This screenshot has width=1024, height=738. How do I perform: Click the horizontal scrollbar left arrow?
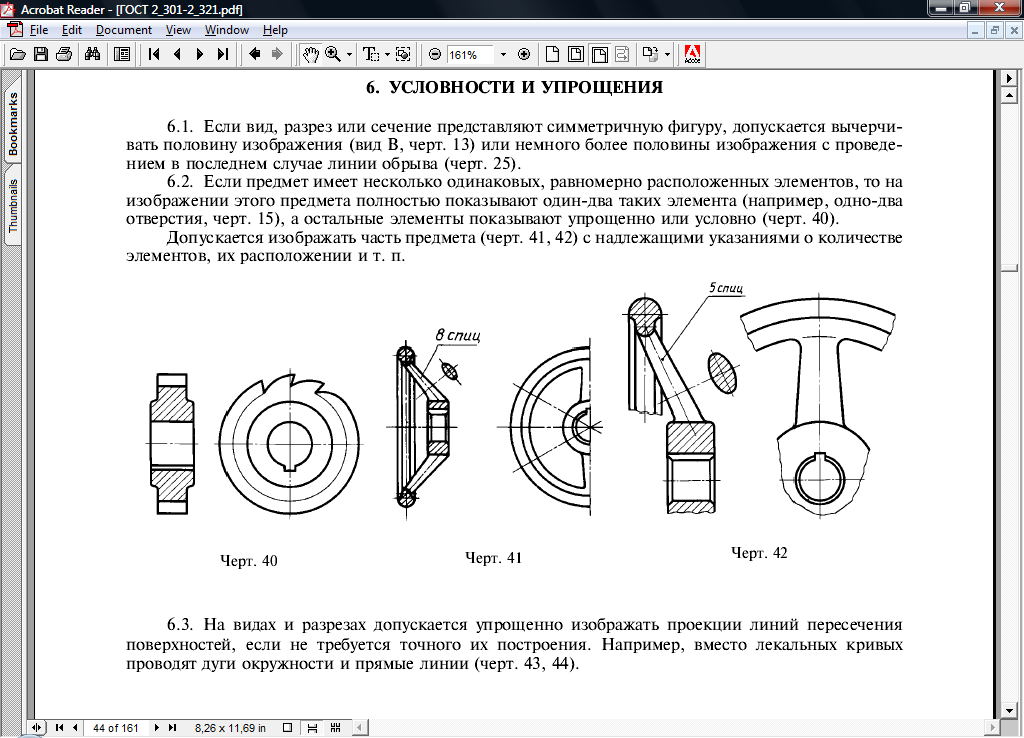point(359,728)
